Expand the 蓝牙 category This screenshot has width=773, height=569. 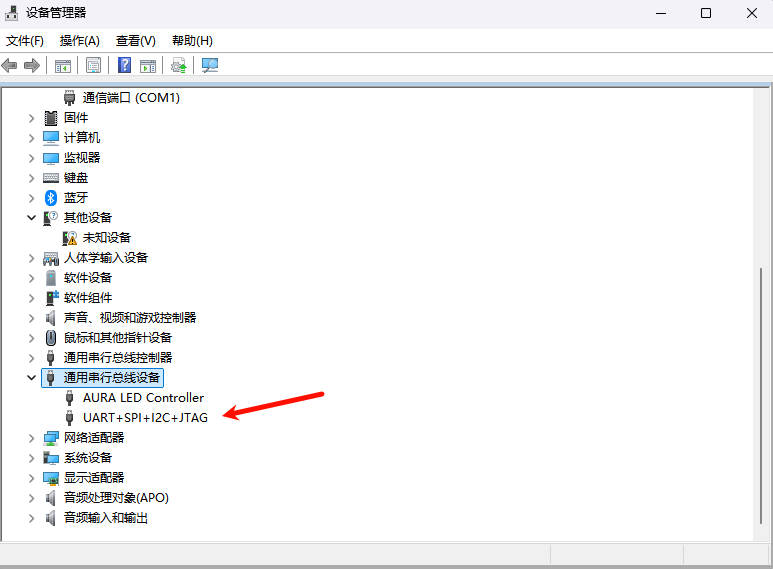click(32, 198)
